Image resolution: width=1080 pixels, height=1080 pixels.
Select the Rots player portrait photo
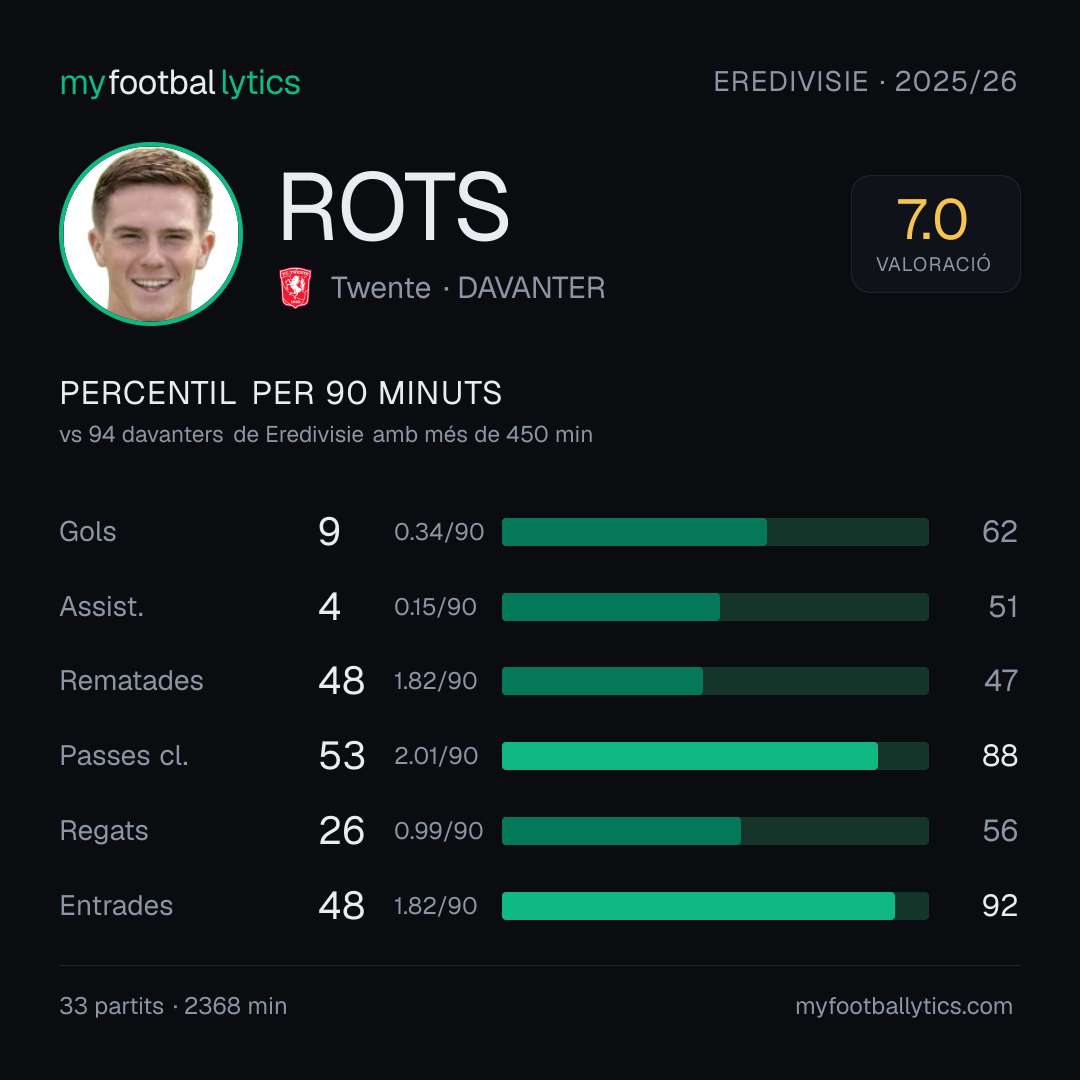click(151, 233)
